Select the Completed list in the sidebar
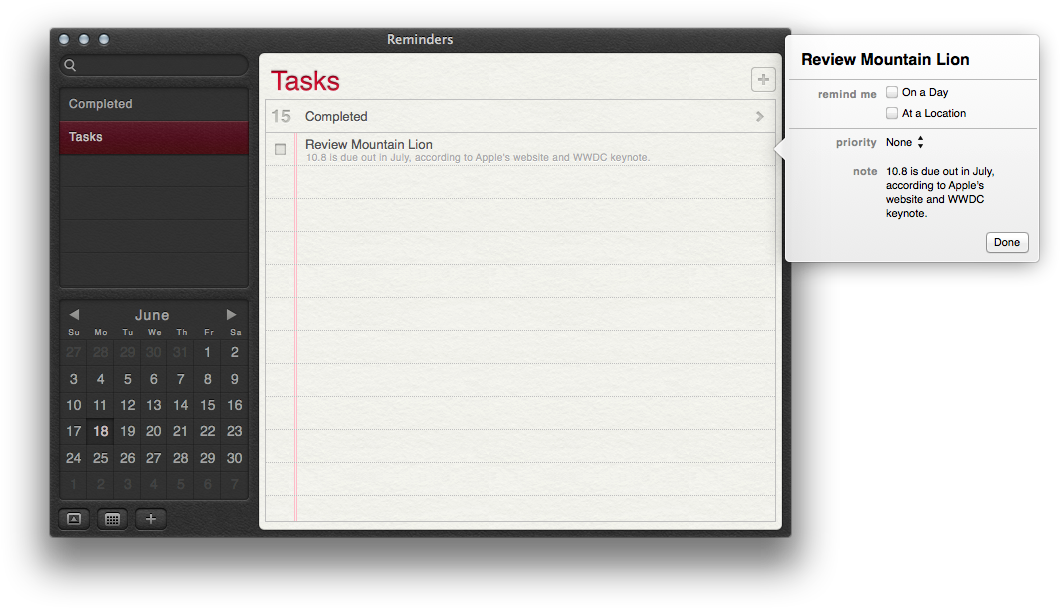 [x=154, y=104]
